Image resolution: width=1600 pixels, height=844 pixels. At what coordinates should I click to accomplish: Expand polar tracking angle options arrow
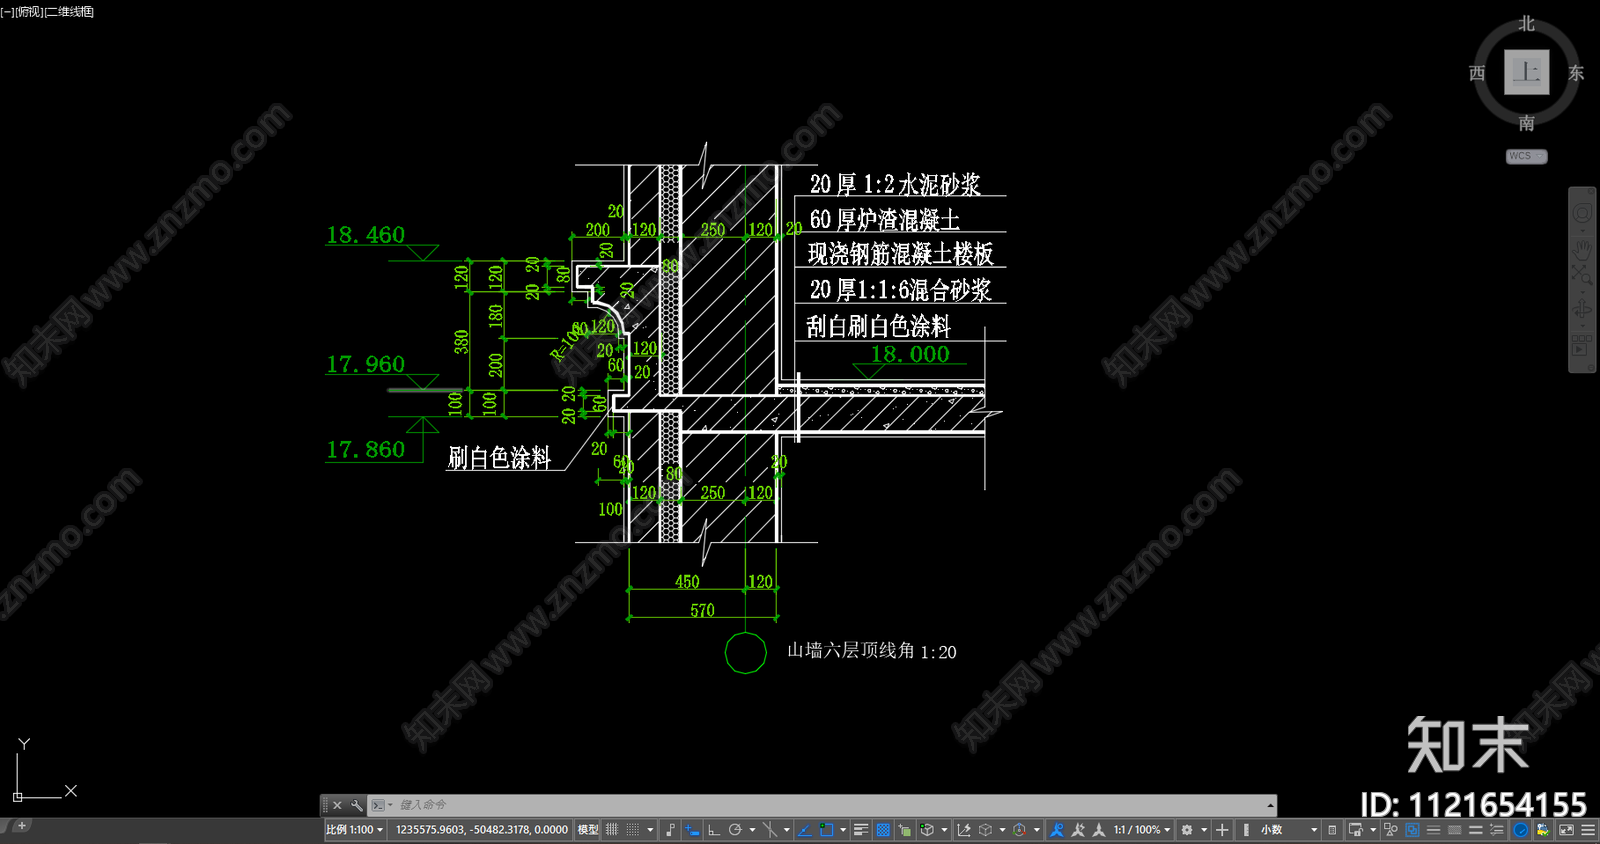(752, 830)
